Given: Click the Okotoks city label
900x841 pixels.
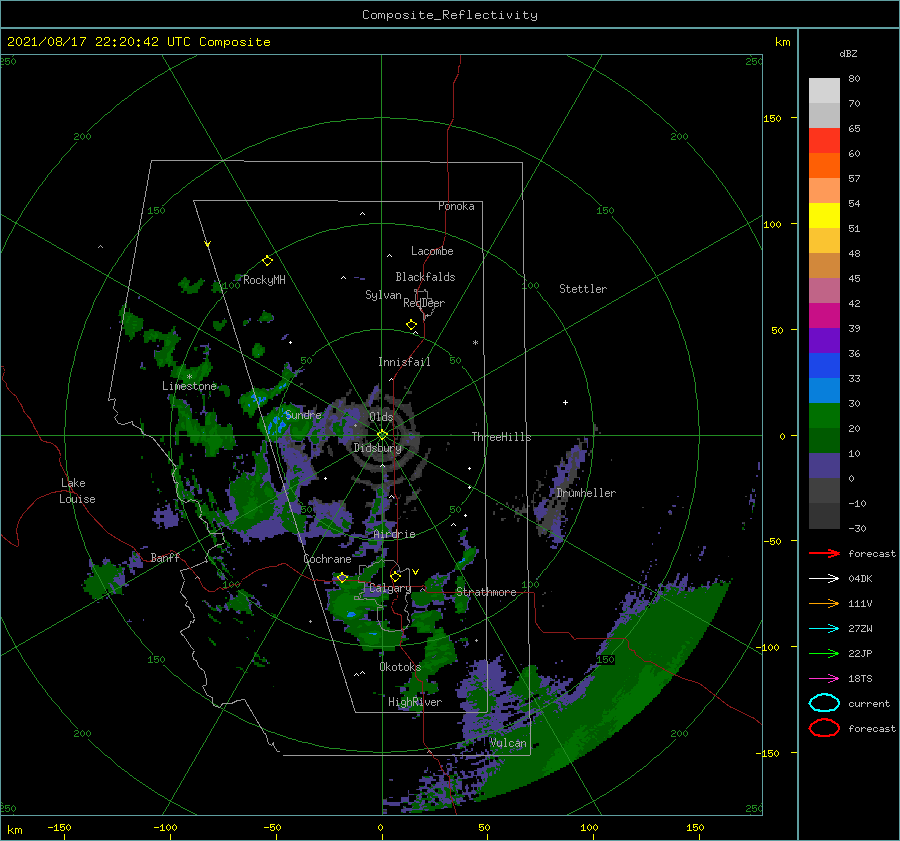Looking at the screenshot, I should click(400, 667).
